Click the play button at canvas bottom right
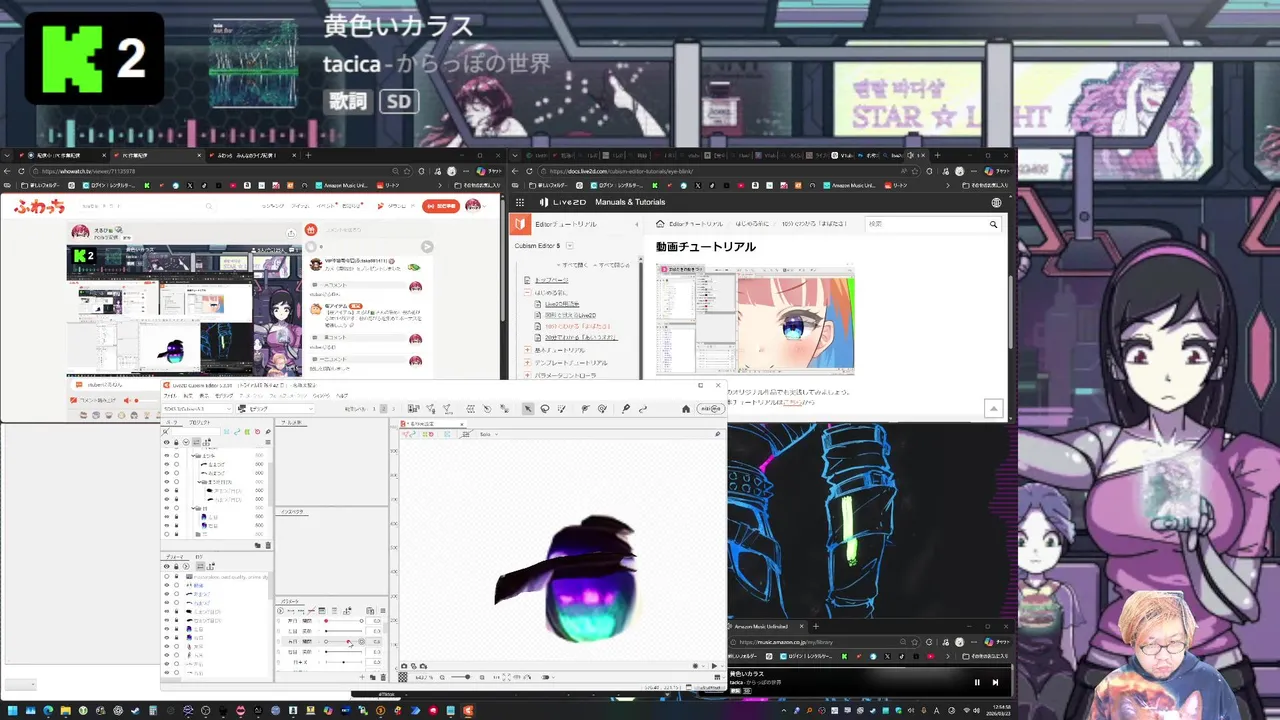This screenshot has height=720, width=1280. click(715, 666)
